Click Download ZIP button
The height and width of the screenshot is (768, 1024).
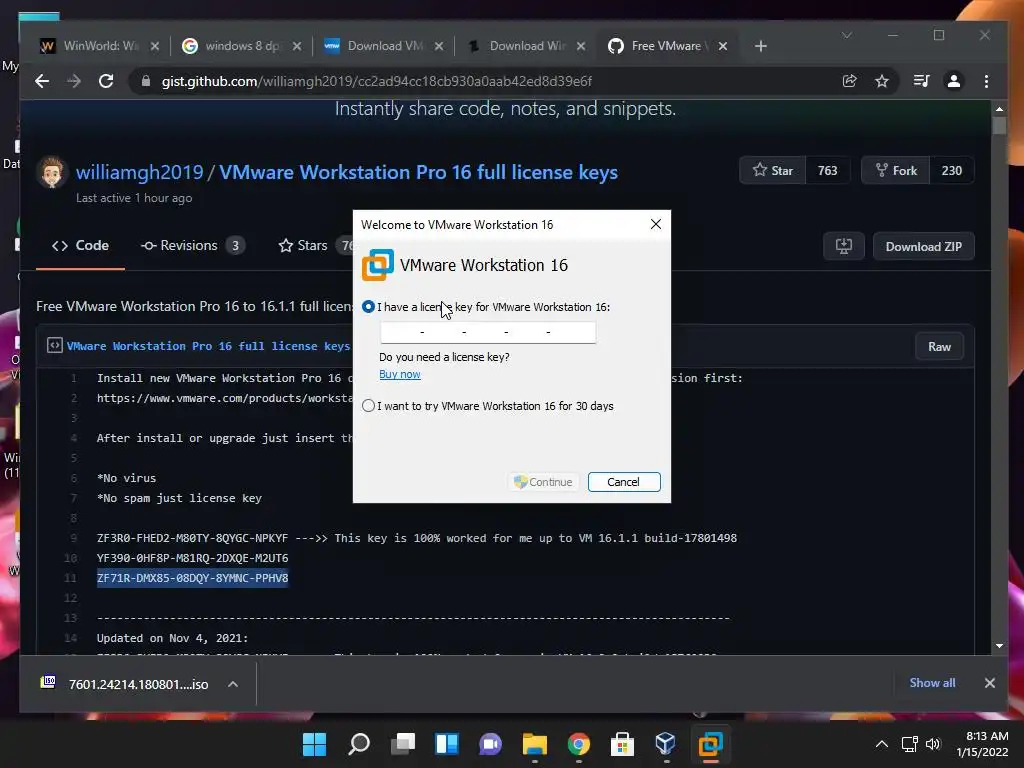923,246
